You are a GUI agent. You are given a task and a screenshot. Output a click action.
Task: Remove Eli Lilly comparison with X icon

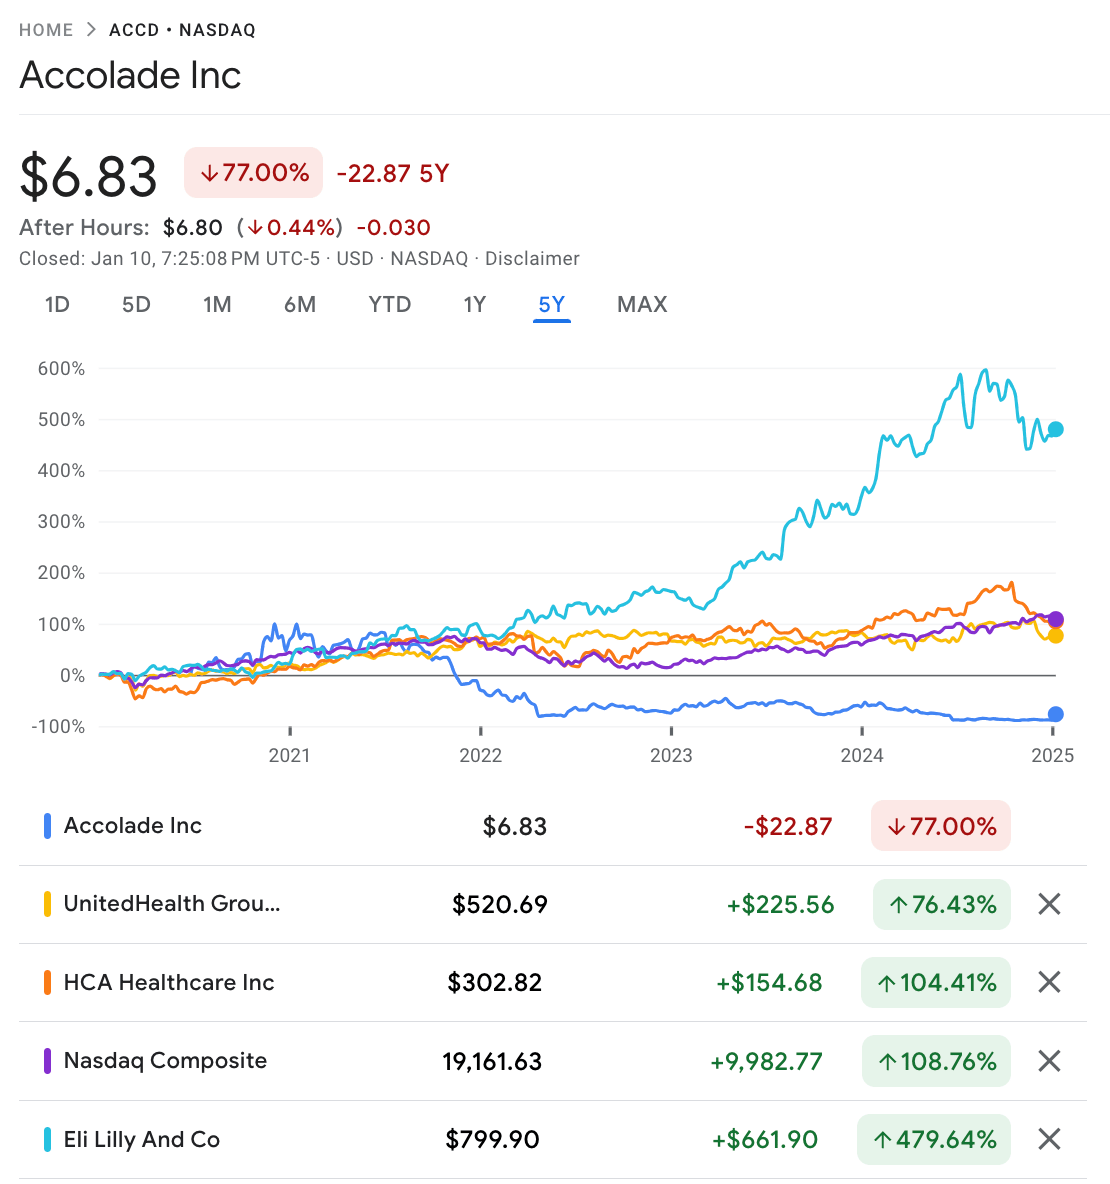[x=1049, y=1139]
